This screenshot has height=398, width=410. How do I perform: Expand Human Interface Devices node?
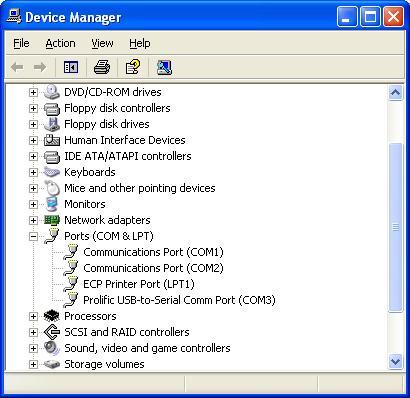33,140
